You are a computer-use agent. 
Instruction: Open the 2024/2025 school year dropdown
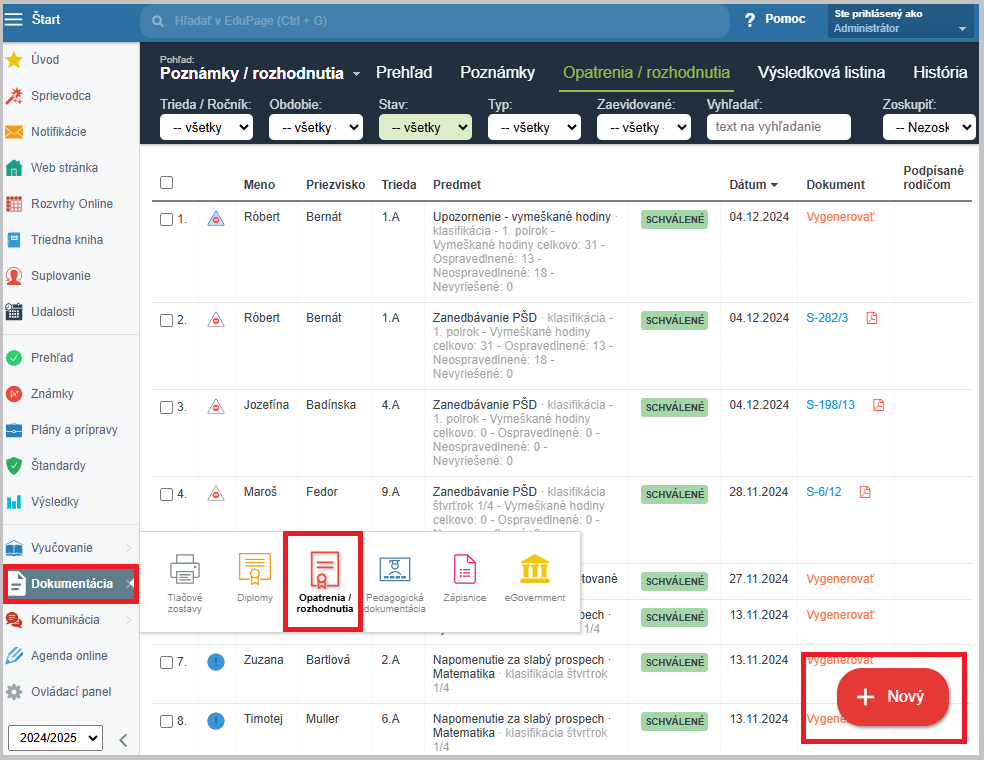tap(55, 737)
